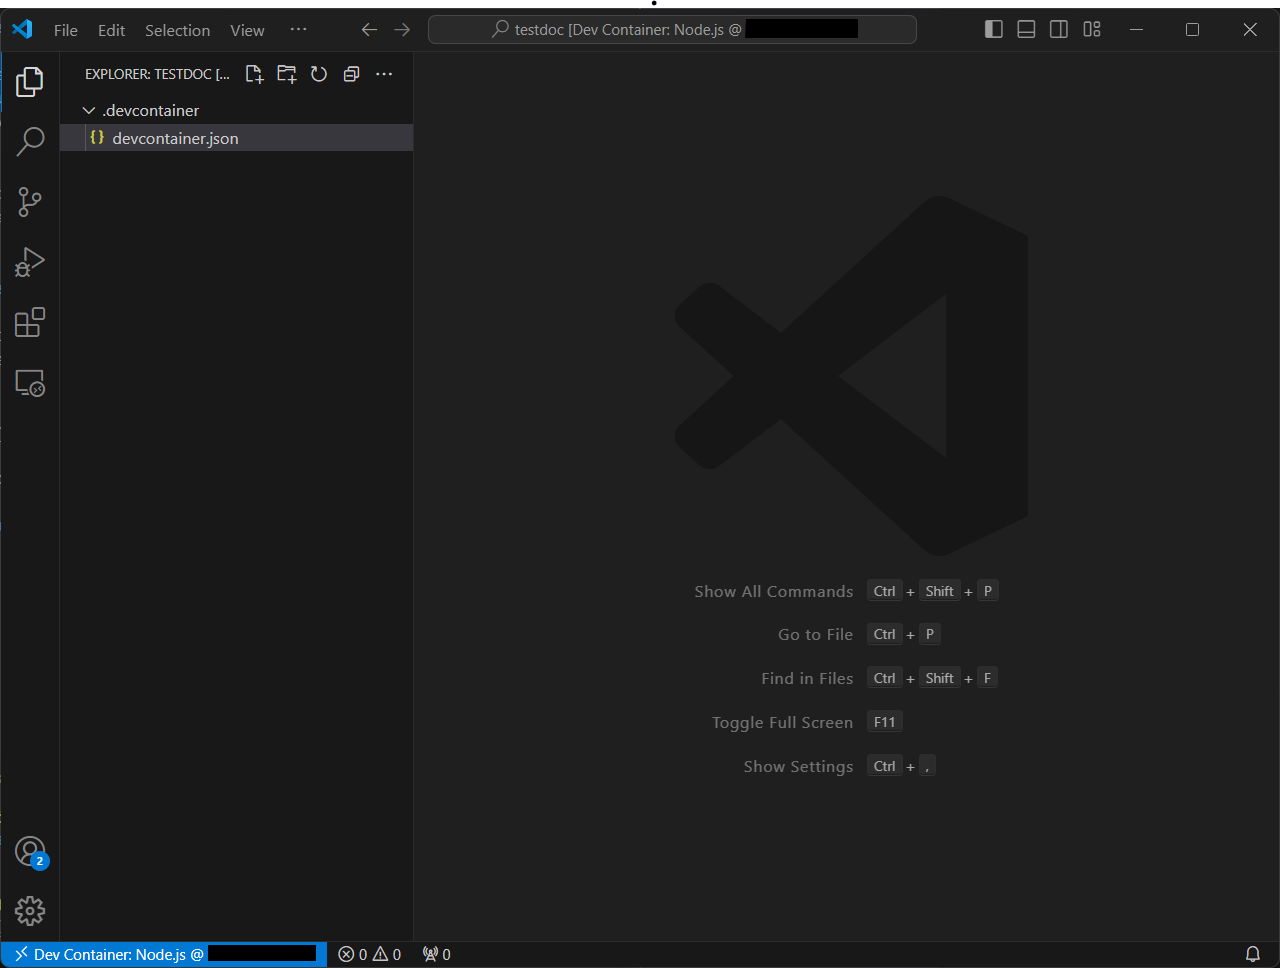Toggle the primary side bar
The image size is (1280, 968).
994,29
